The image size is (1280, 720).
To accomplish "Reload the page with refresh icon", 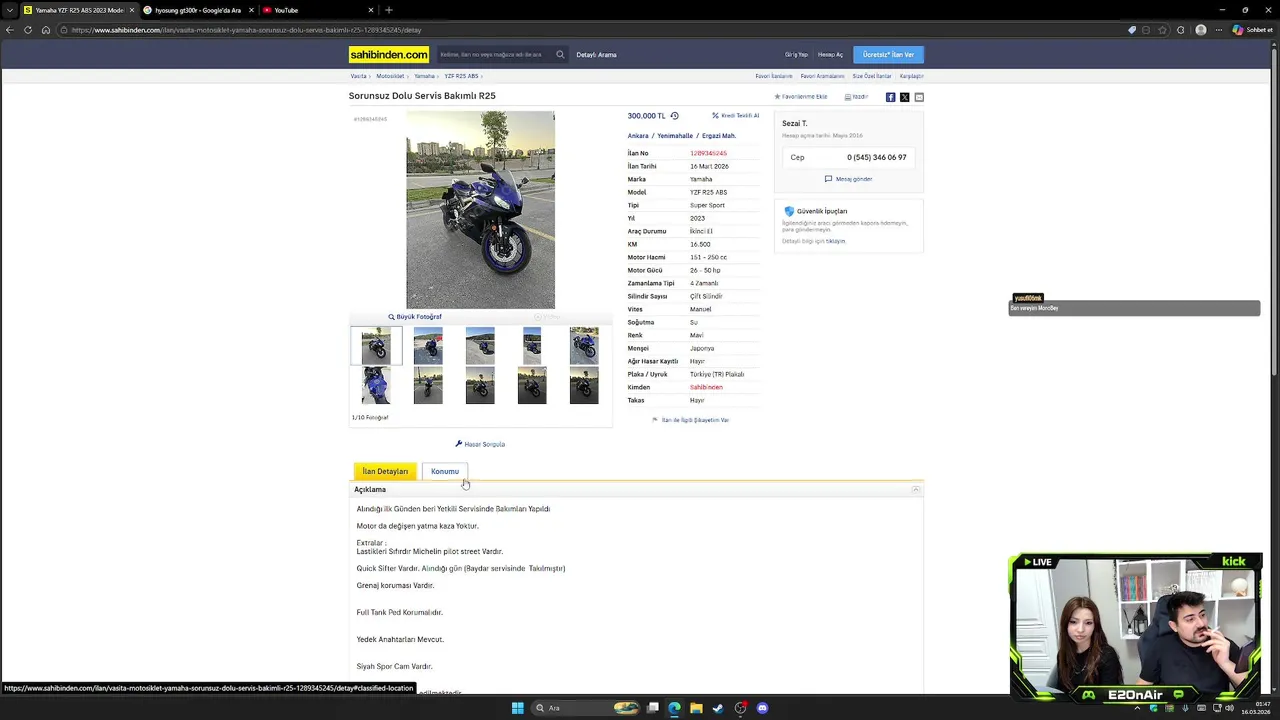I will click(x=28, y=30).
